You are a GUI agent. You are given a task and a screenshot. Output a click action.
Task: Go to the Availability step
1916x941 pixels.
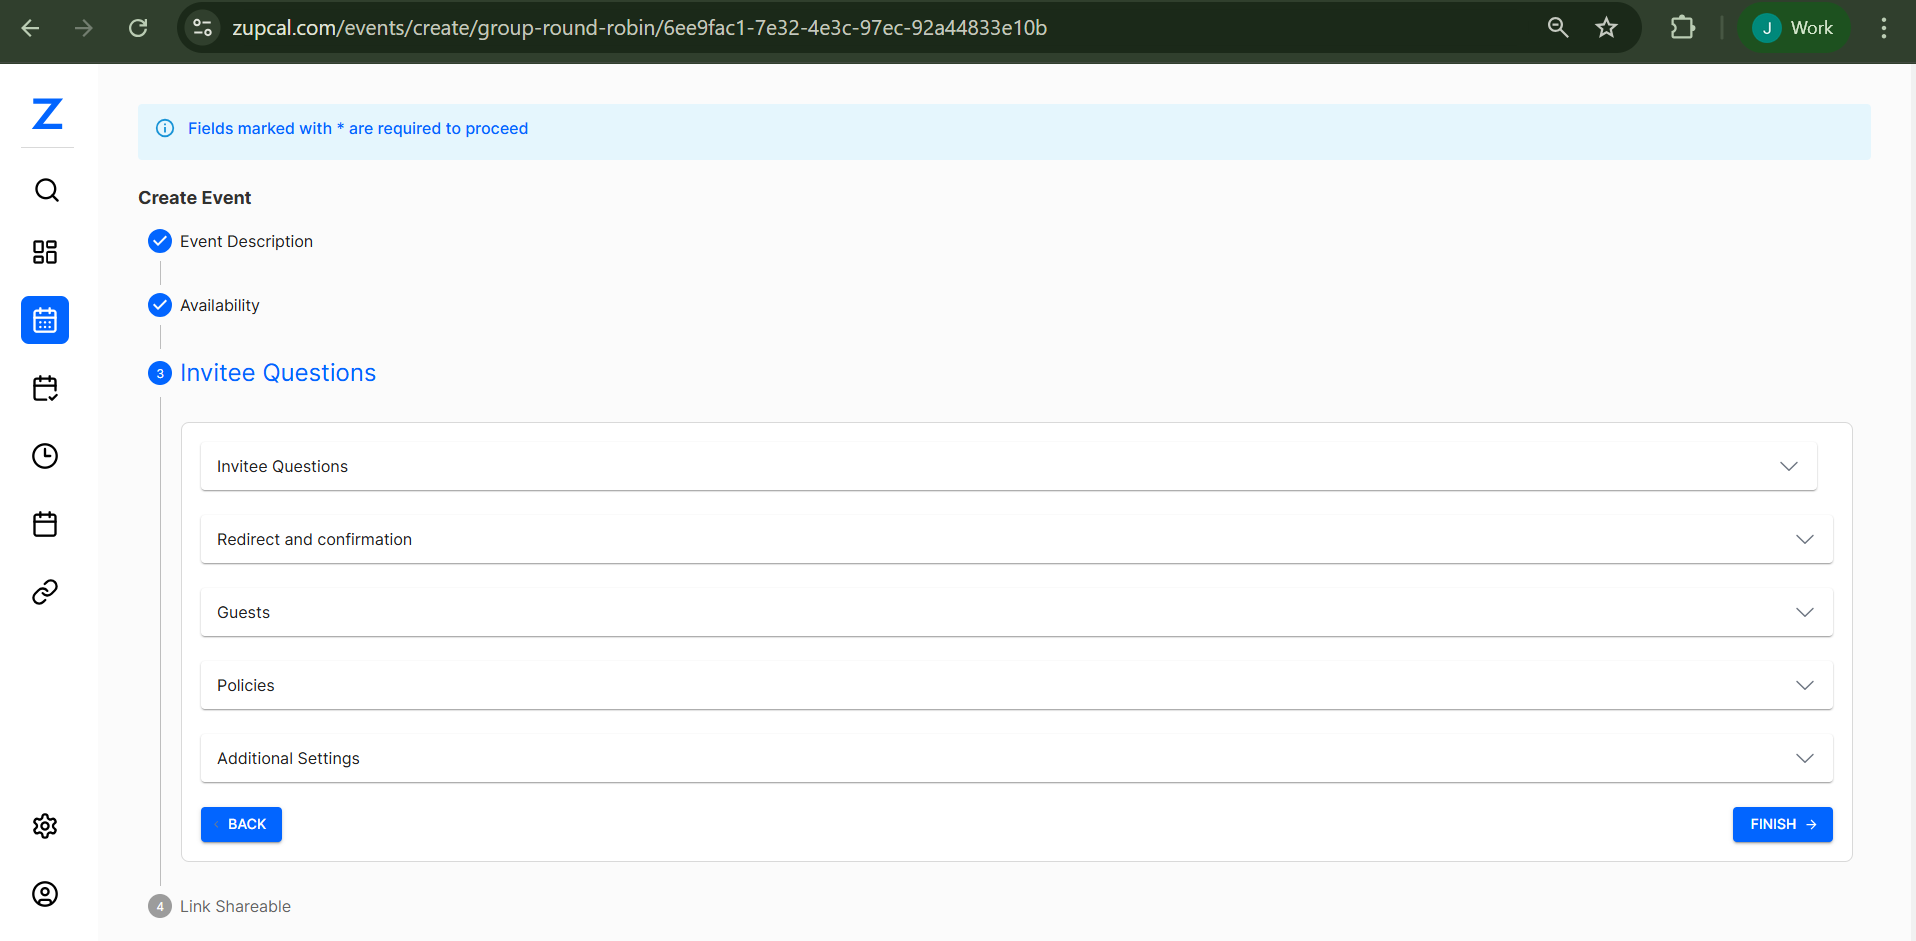coord(219,306)
